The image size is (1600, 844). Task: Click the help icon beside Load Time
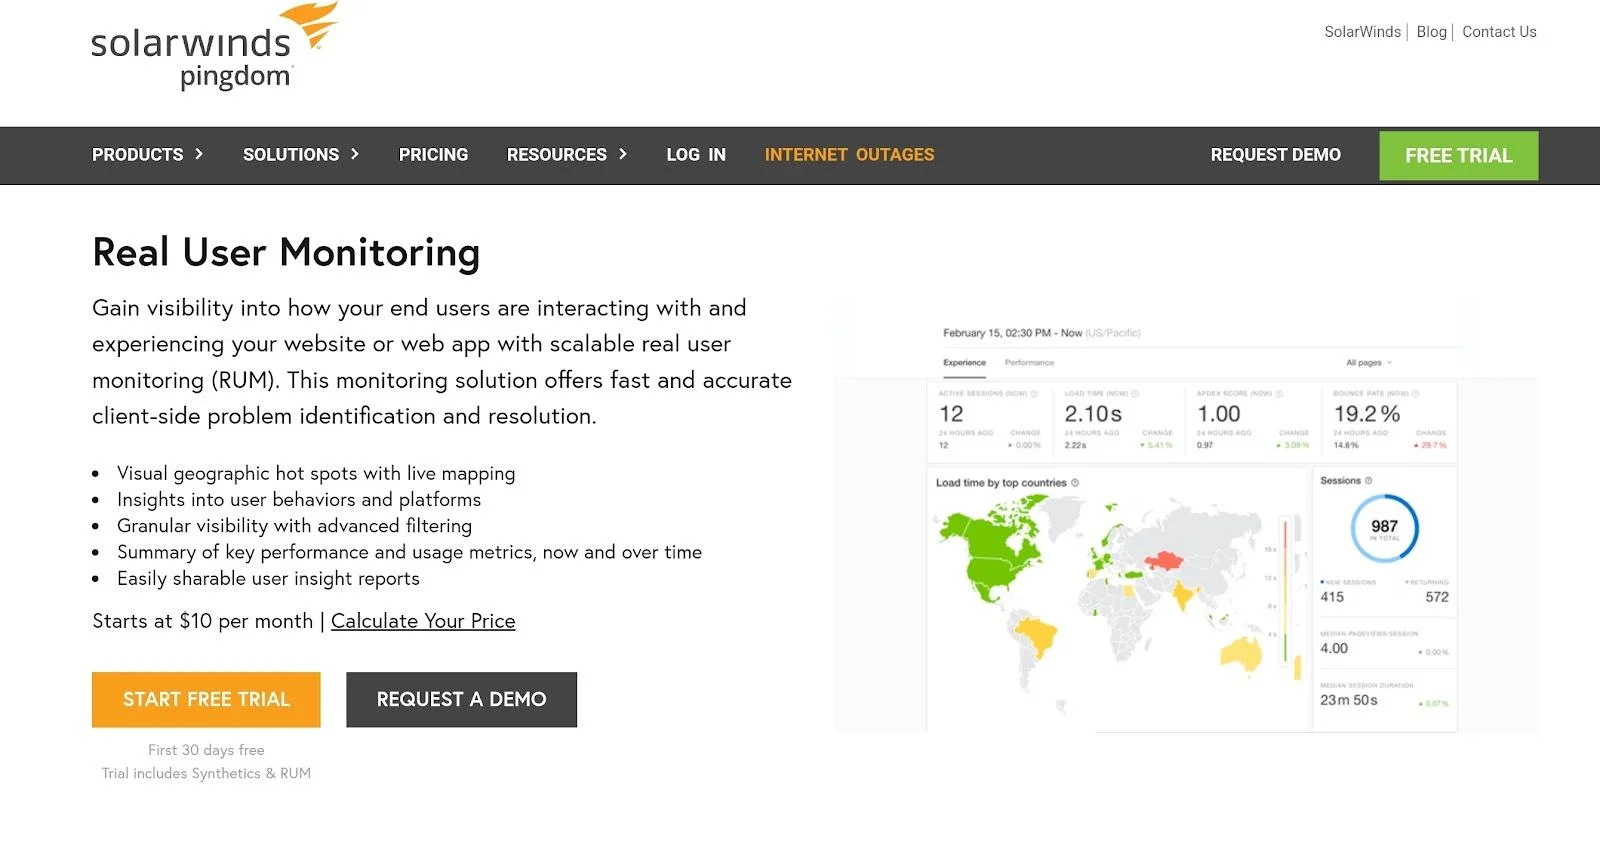point(1135,394)
